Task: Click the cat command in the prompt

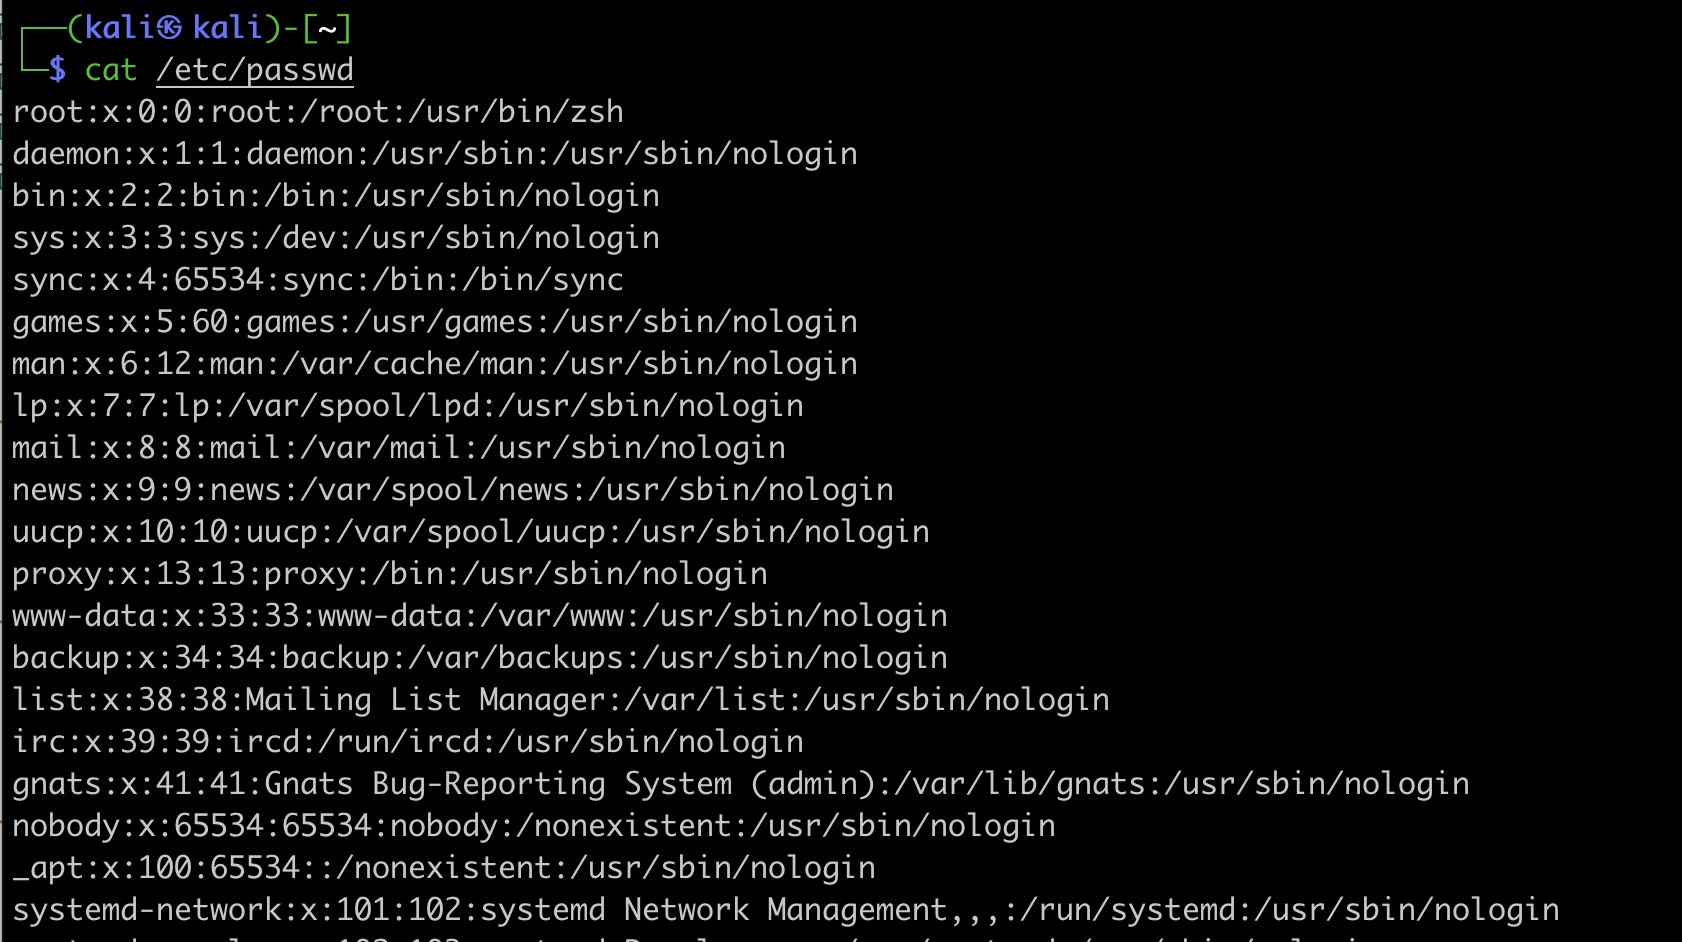Action: [x=110, y=70]
